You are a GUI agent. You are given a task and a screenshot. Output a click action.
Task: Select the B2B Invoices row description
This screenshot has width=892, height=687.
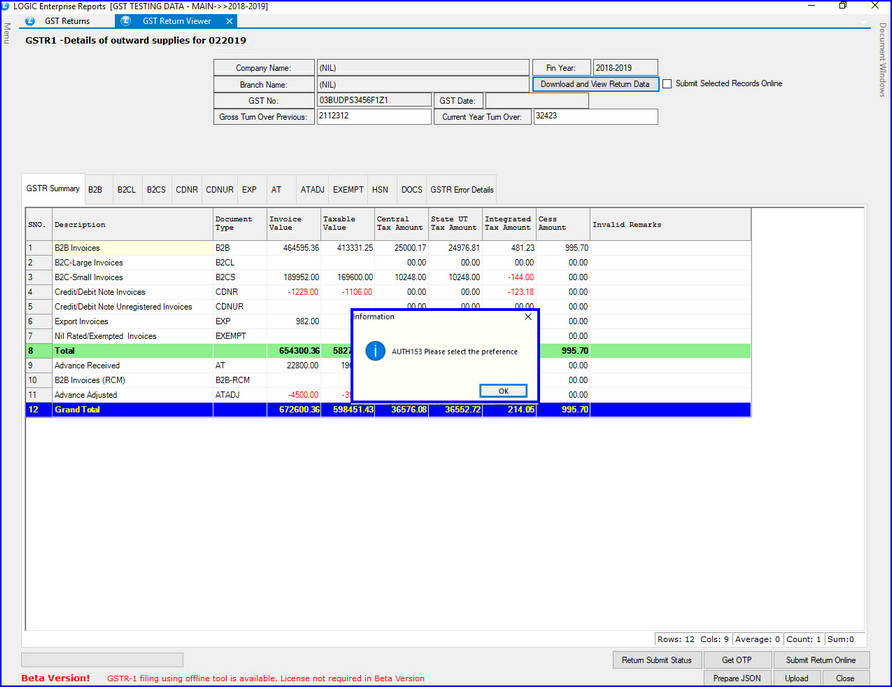pos(133,248)
